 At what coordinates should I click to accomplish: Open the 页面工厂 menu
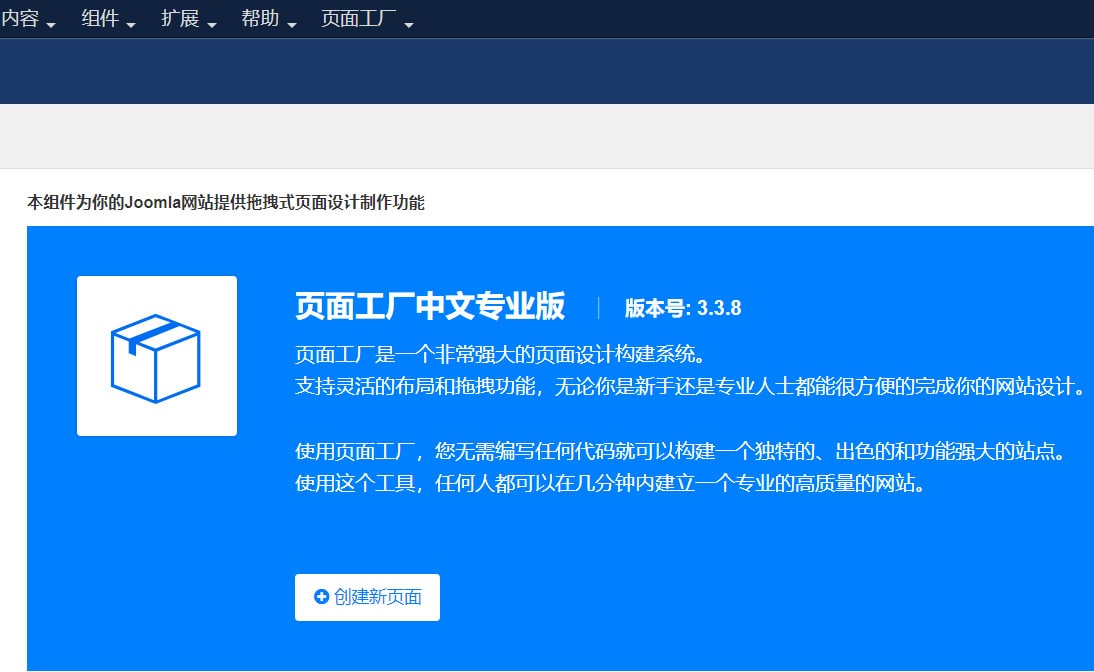click(367, 19)
